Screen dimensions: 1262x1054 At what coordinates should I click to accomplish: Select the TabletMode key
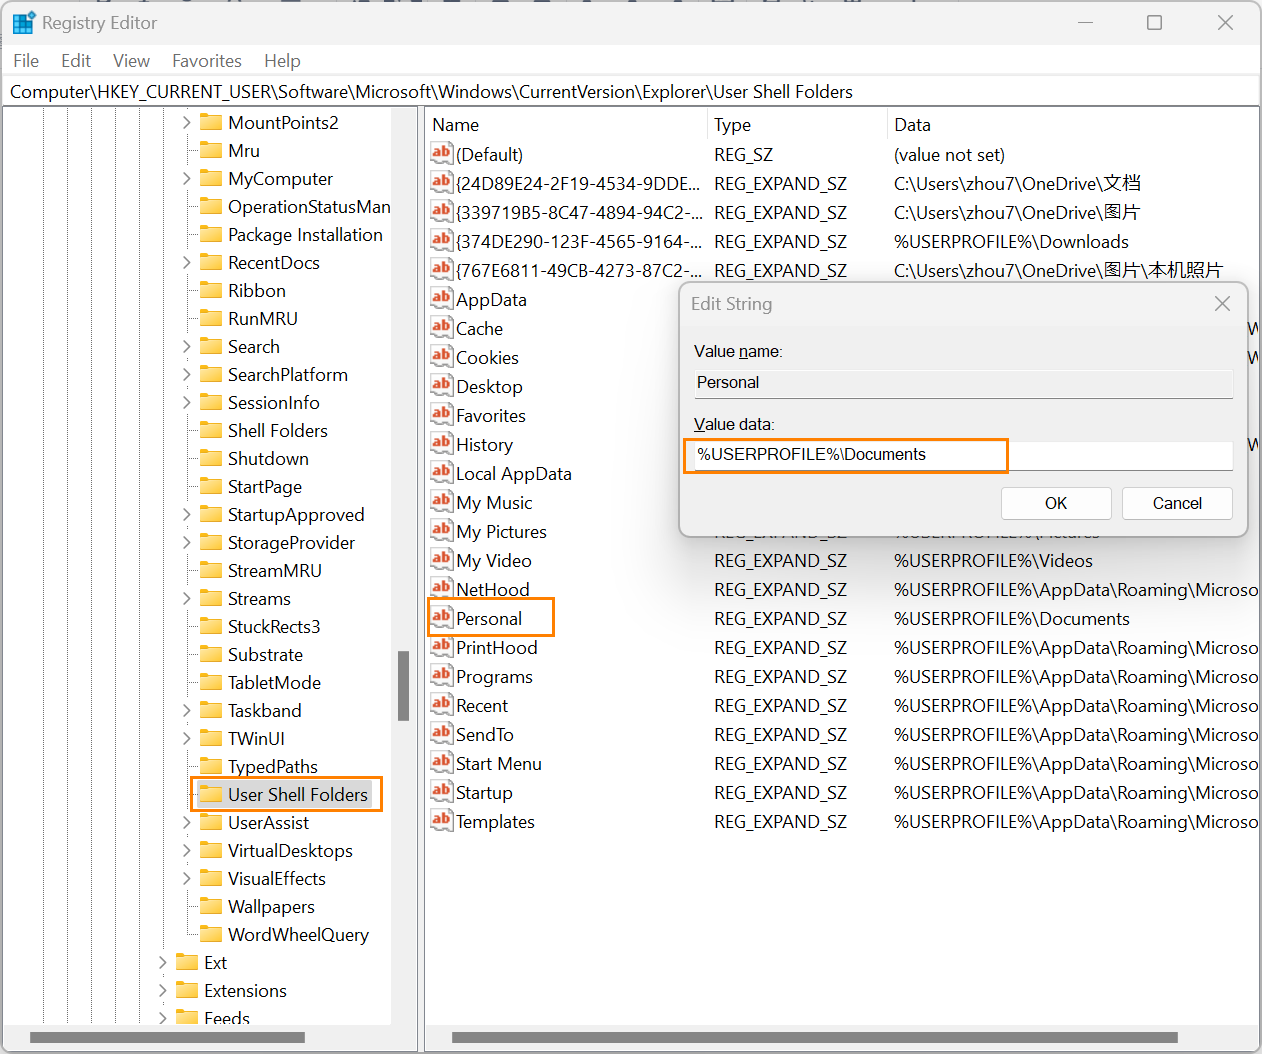click(274, 682)
